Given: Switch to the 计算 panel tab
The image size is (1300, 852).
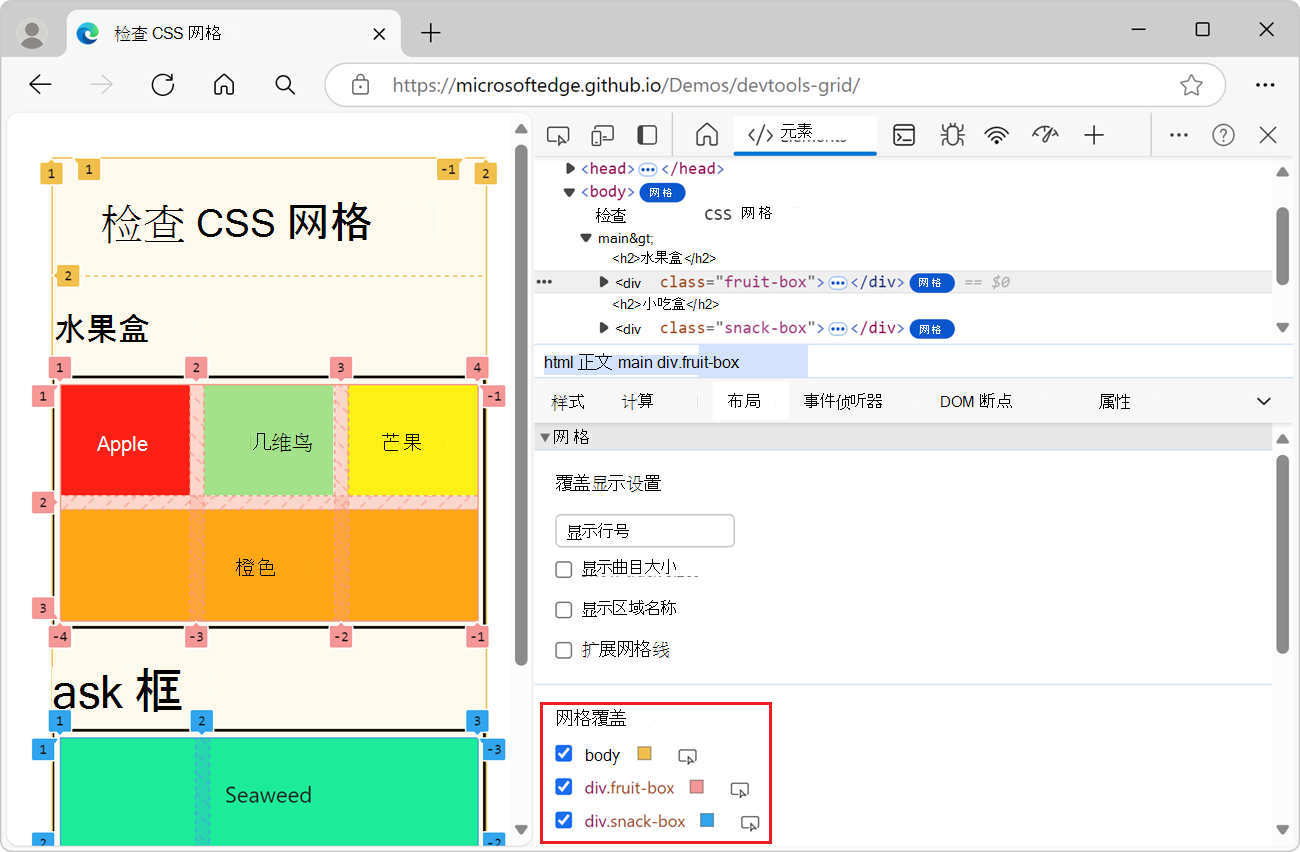Looking at the screenshot, I should tap(637, 401).
